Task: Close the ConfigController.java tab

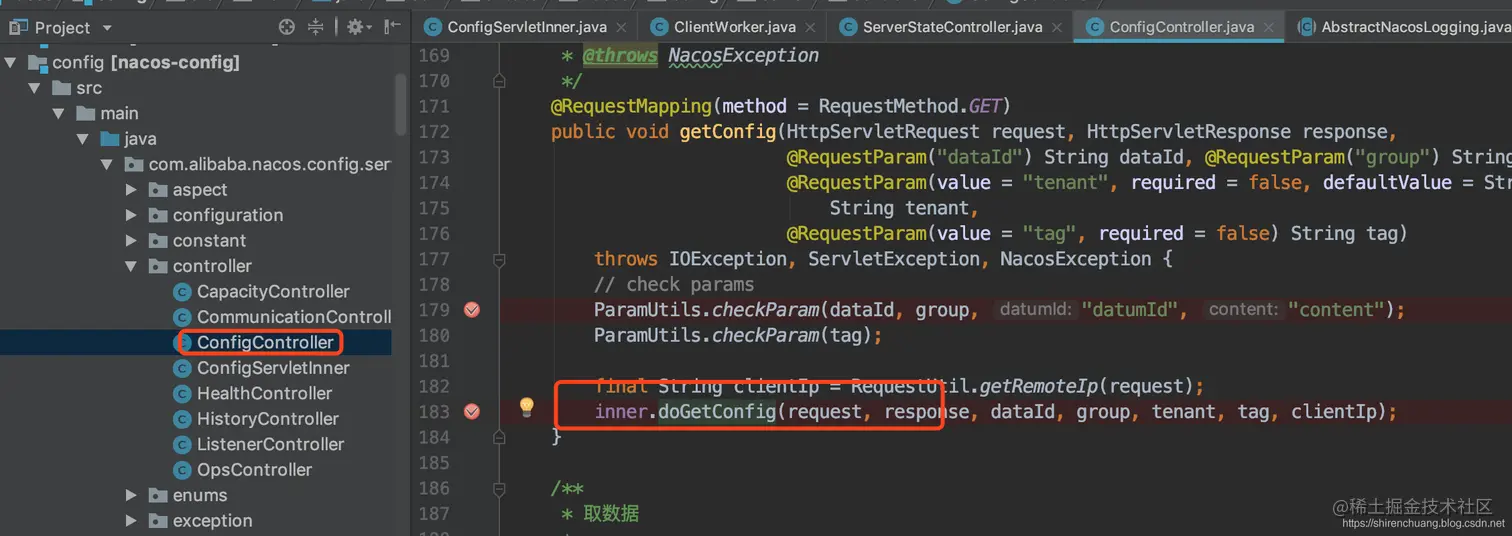Action: 1269,28
